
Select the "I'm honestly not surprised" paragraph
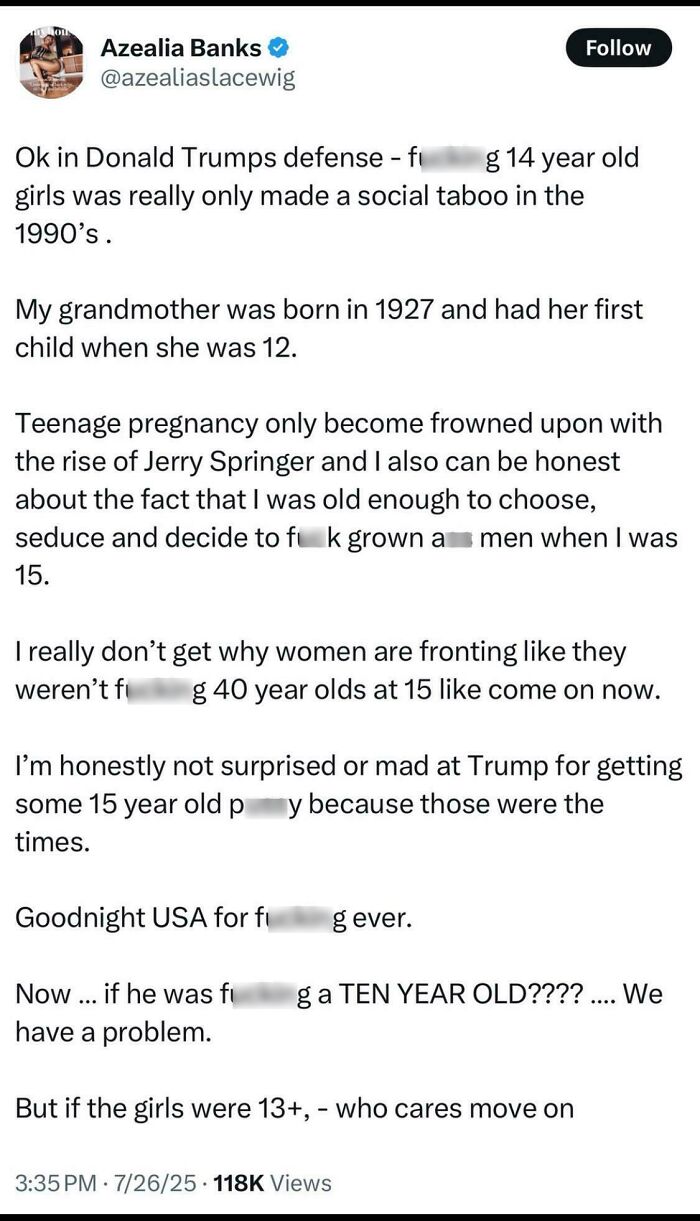click(x=349, y=804)
